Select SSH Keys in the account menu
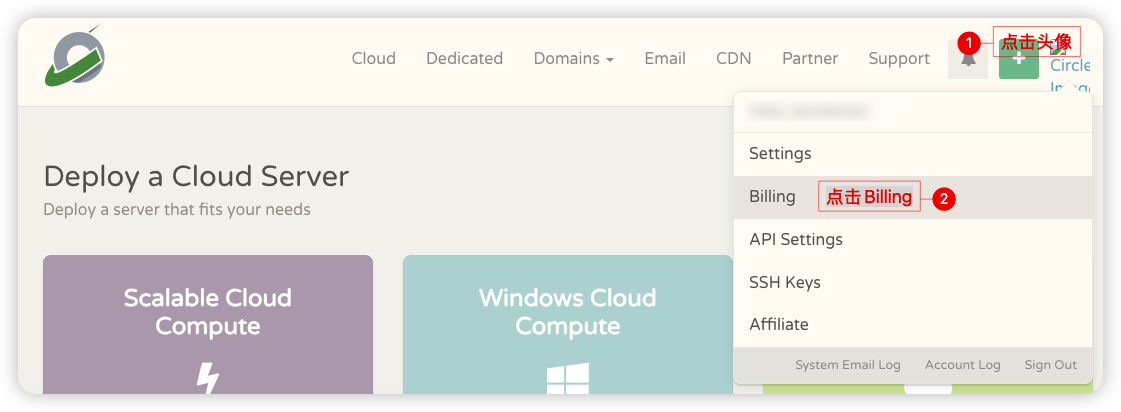 click(x=784, y=282)
